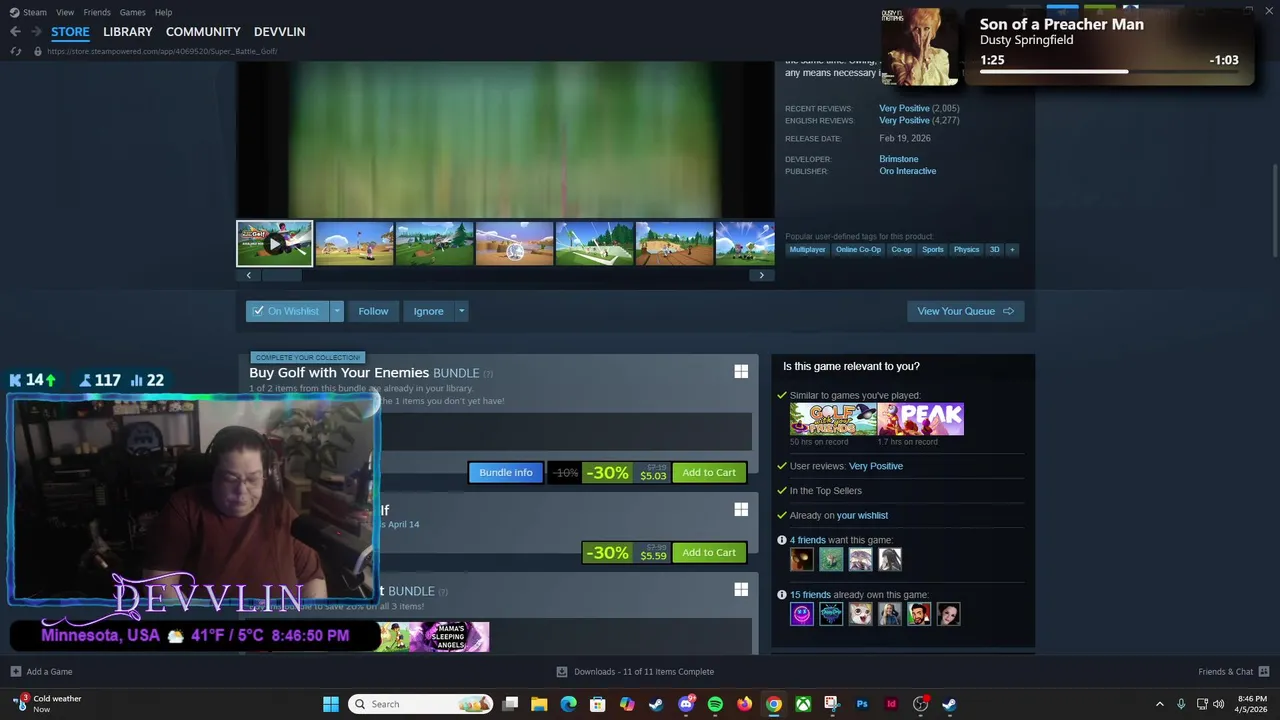Open the Microsoft Store taskbar icon
The width and height of the screenshot is (1280, 720).
597,704
